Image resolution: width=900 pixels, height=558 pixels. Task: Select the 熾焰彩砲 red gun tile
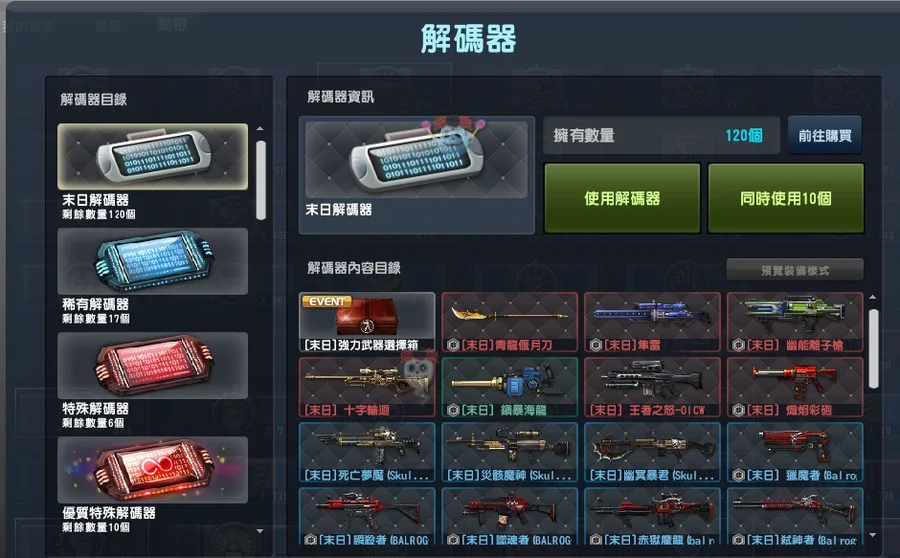795,388
